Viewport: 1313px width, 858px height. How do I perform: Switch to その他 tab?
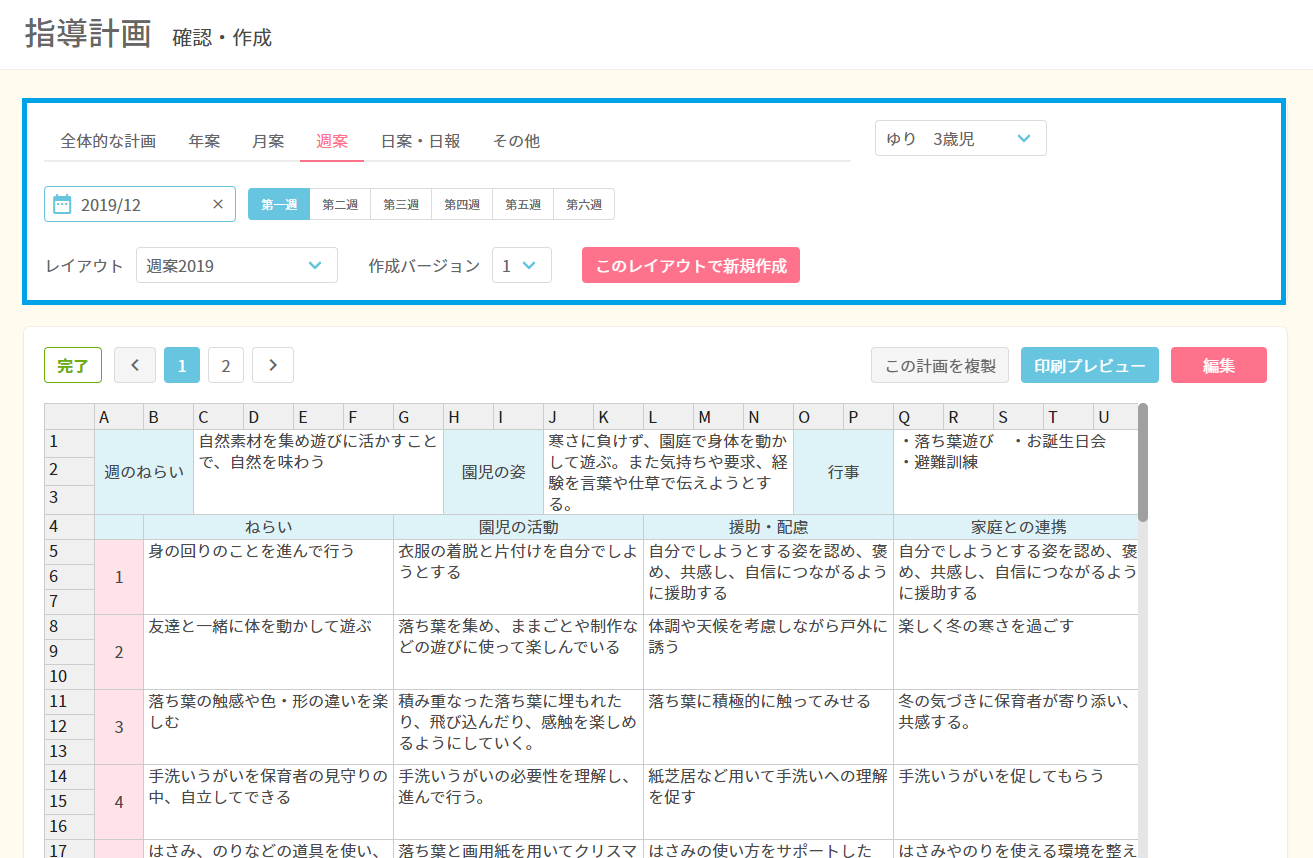pos(516,141)
